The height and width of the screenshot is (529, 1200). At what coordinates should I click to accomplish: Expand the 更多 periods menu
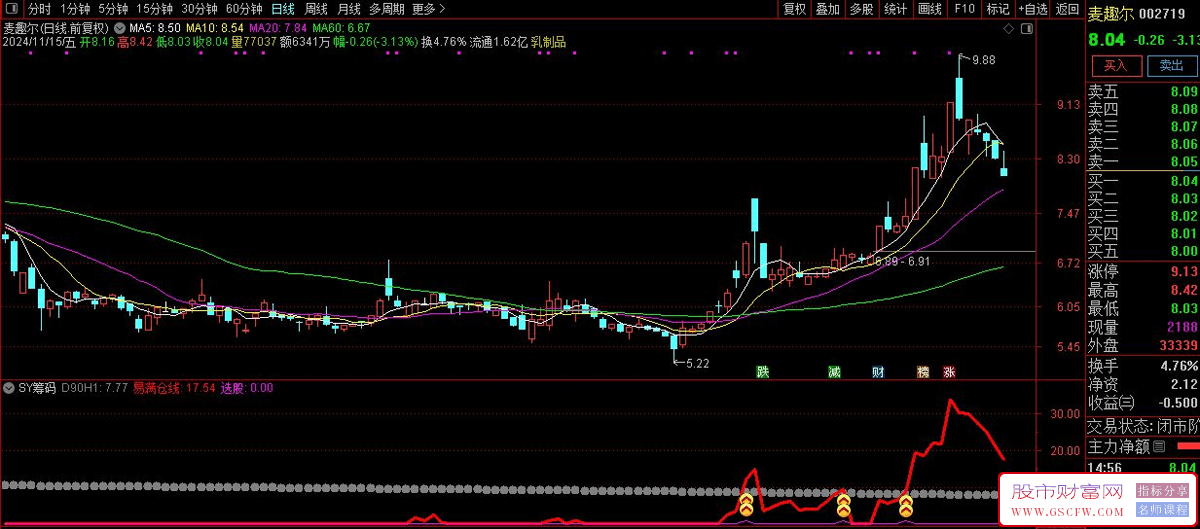428,9
